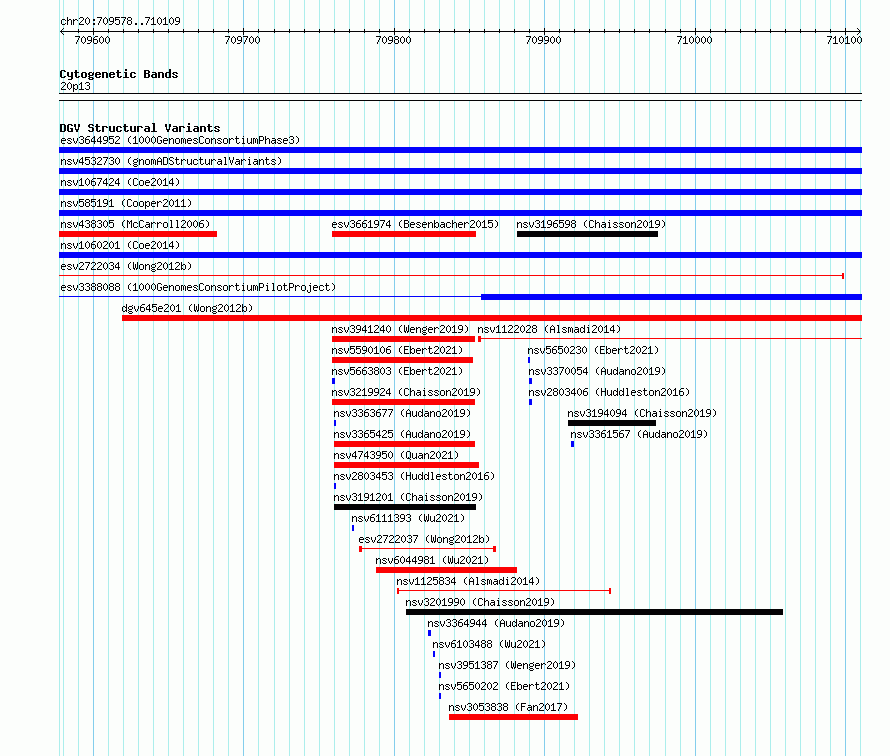The height and width of the screenshot is (756, 890).
Task: Open nsv3941240 (Wenger2019) label
Action: [x=400, y=329]
